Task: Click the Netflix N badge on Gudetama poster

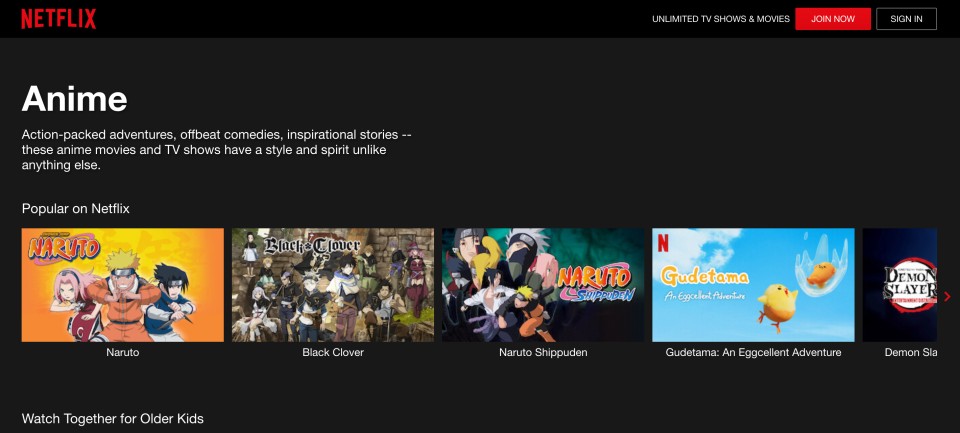Action: pos(663,243)
